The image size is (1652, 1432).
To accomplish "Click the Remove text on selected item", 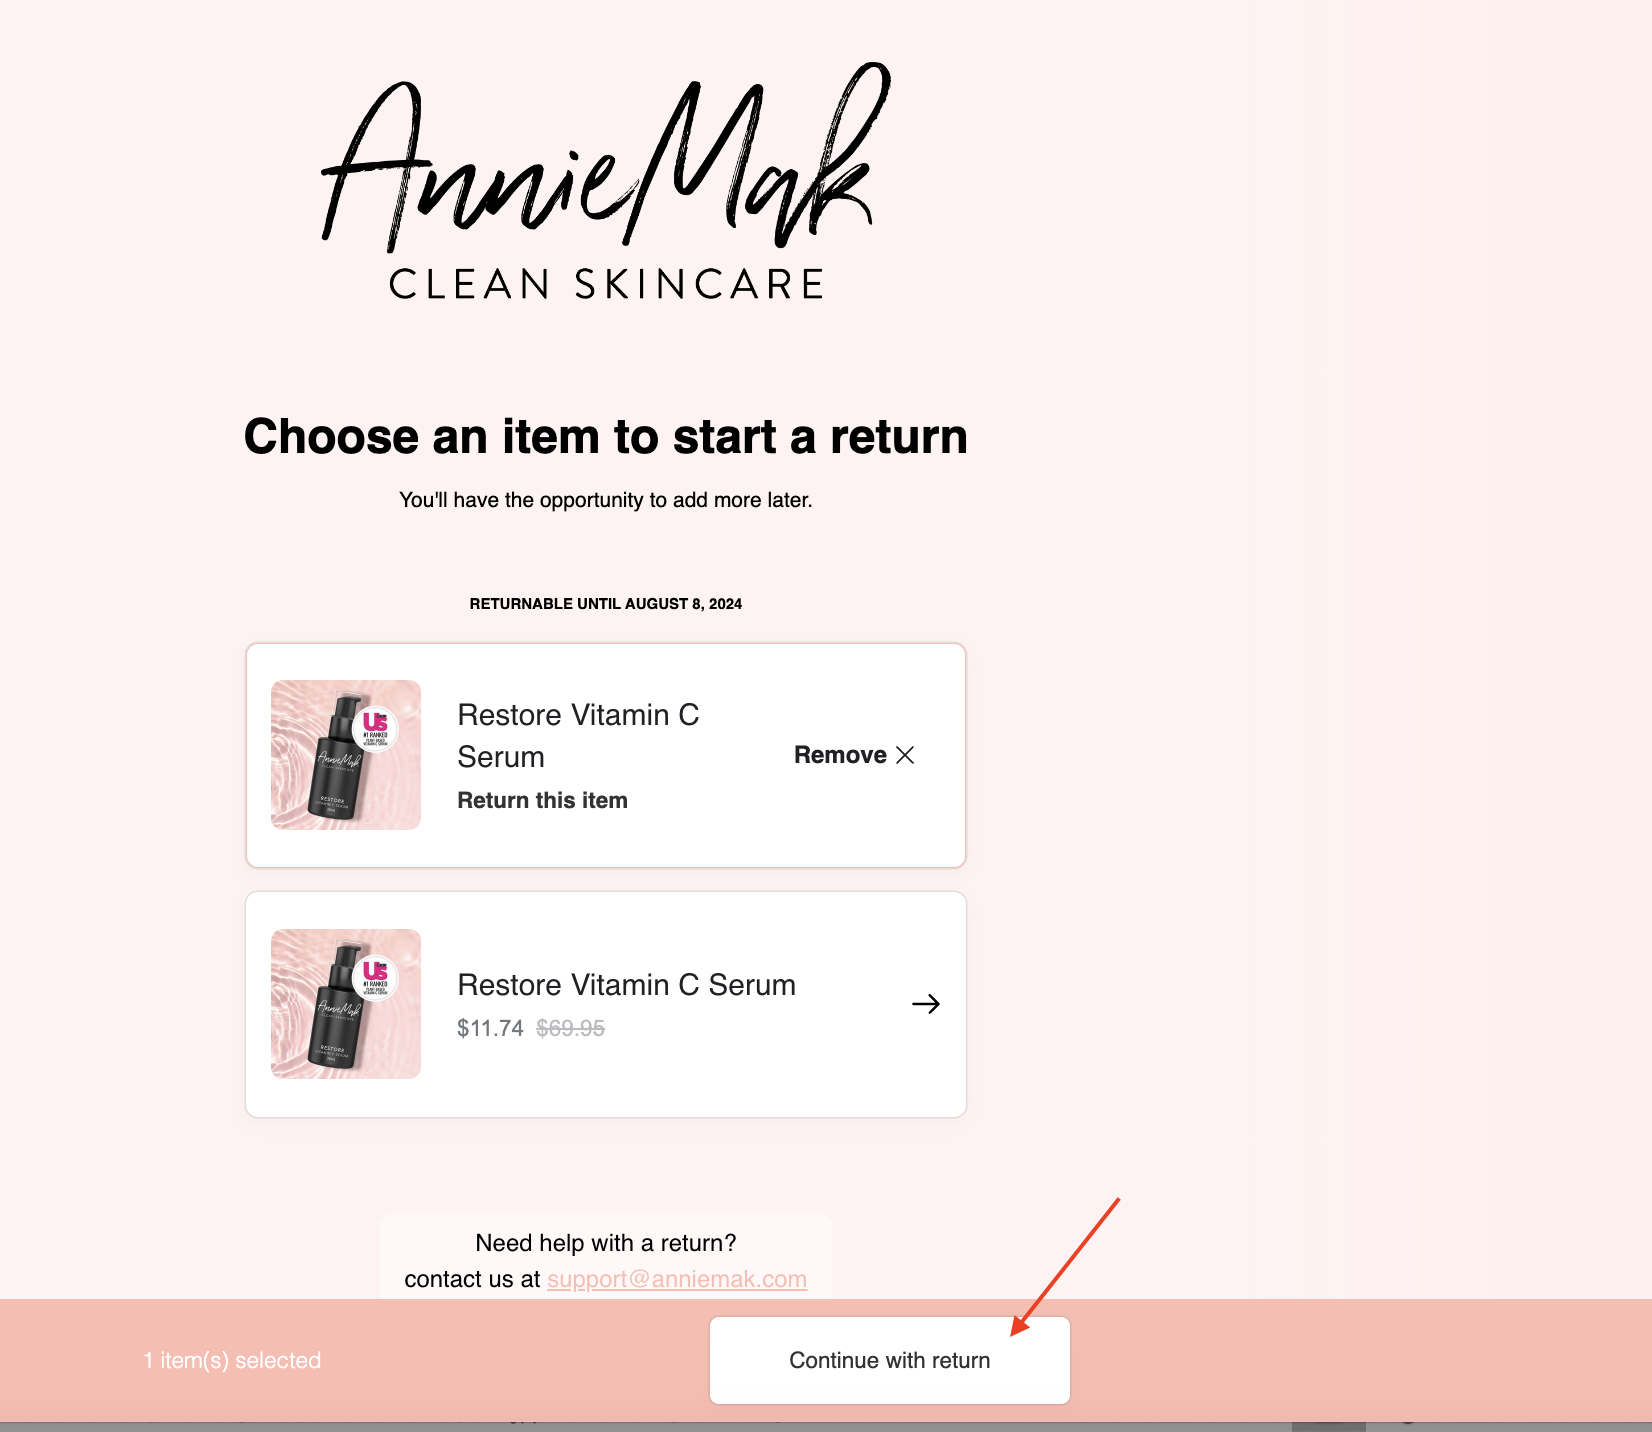I will click(x=840, y=755).
